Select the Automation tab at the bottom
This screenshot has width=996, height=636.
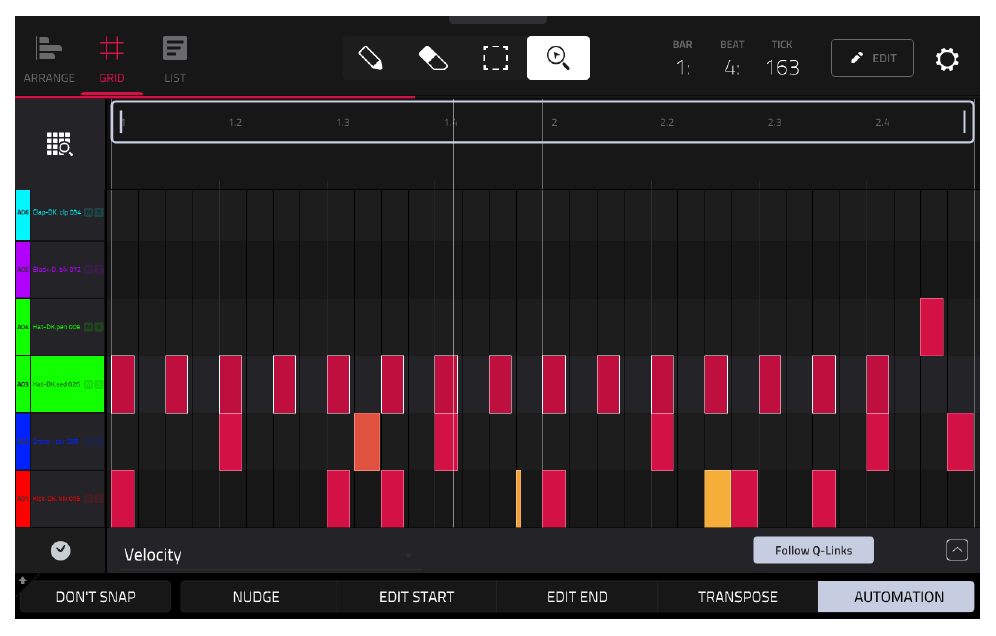[x=898, y=597]
